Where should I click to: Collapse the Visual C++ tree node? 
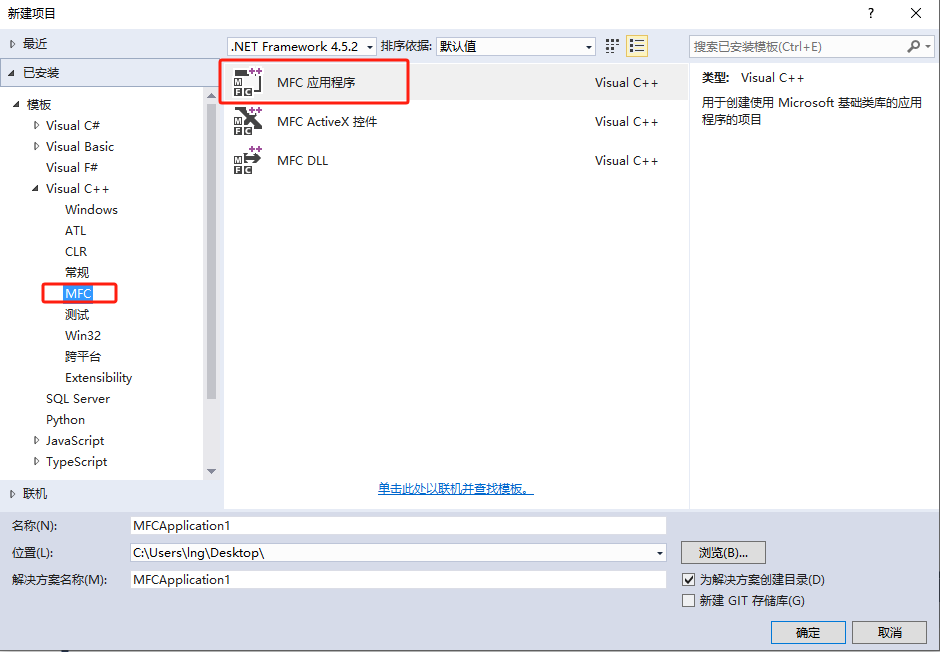coord(35,188)
